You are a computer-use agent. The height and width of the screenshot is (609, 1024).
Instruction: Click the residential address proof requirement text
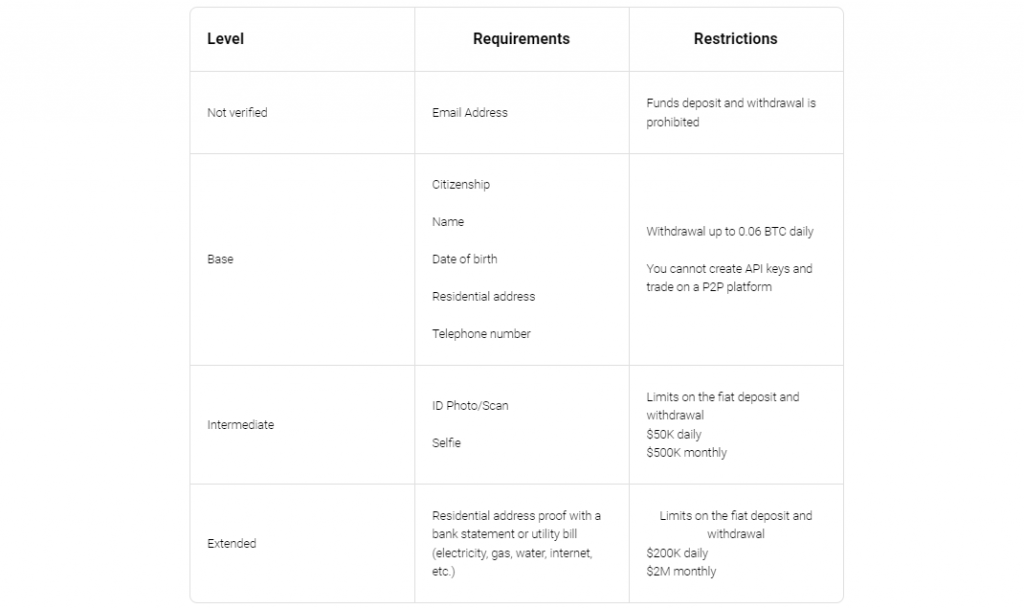tap(516, 544)
